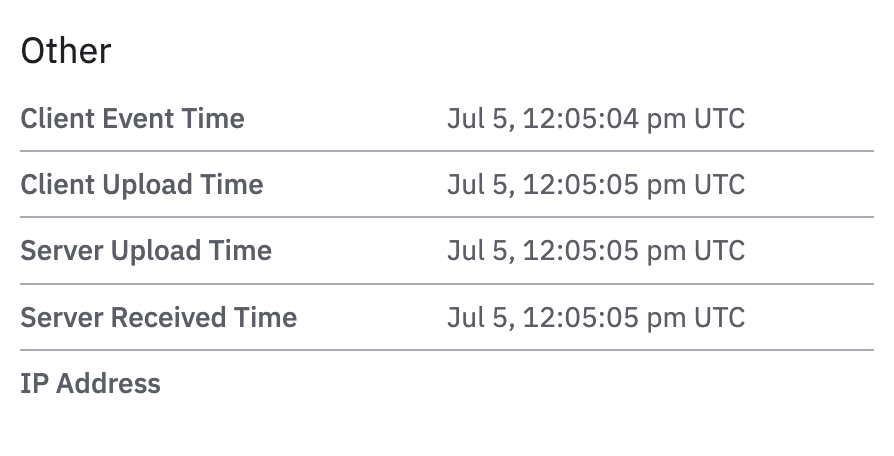Click the empty IP Address value area

pos(595,384)
